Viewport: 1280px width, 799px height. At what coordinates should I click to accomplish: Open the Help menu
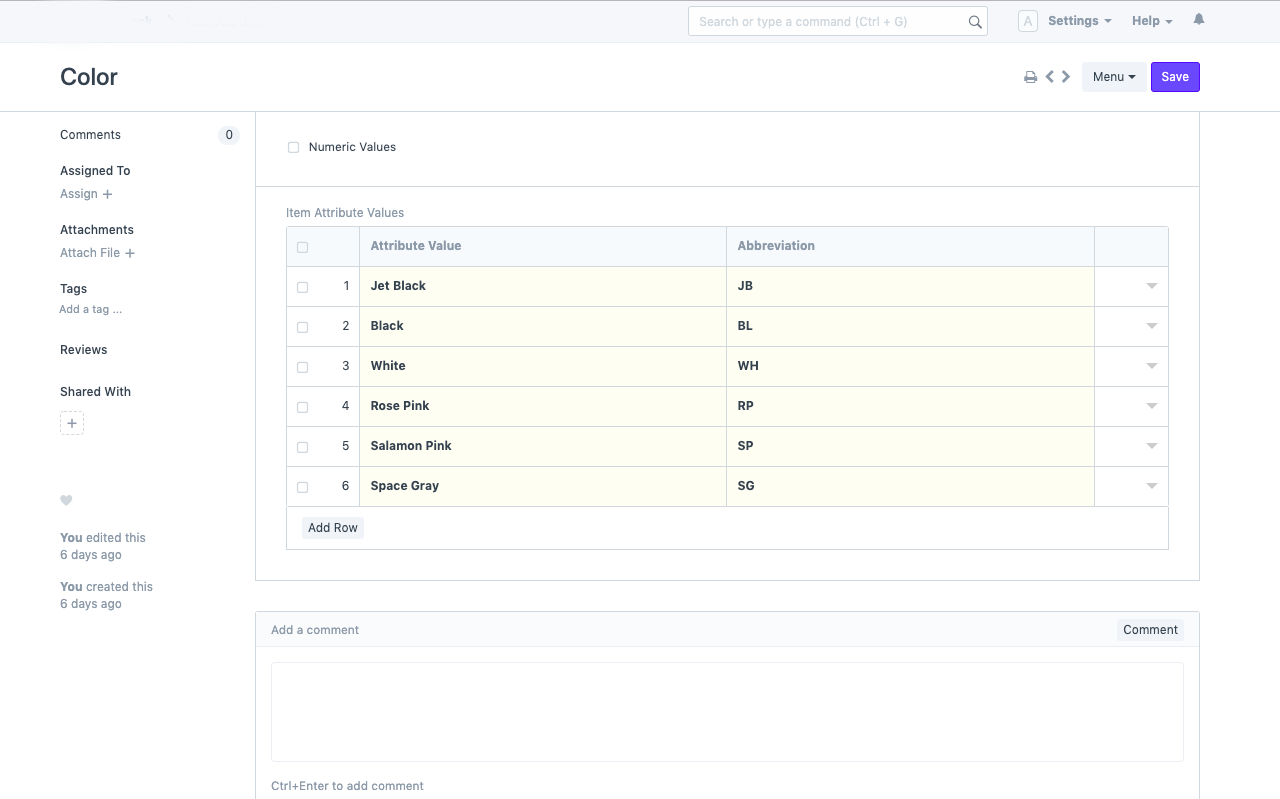click(x=1151, y=21)
